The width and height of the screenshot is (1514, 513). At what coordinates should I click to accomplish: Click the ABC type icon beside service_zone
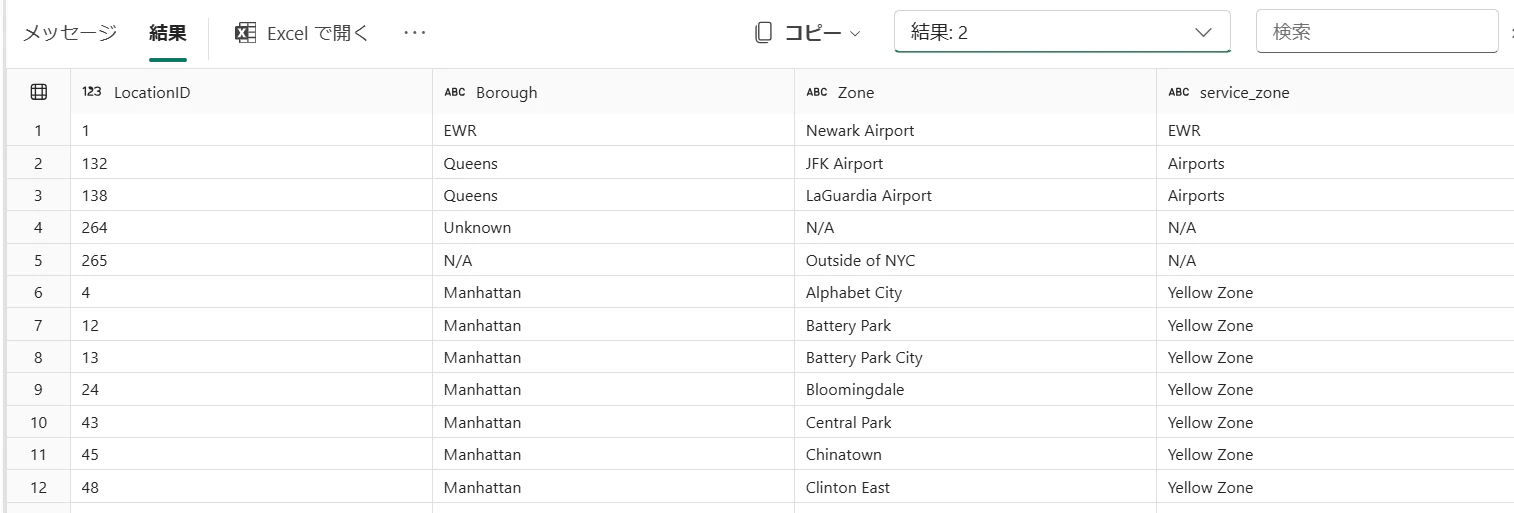tap(1179, 92)
